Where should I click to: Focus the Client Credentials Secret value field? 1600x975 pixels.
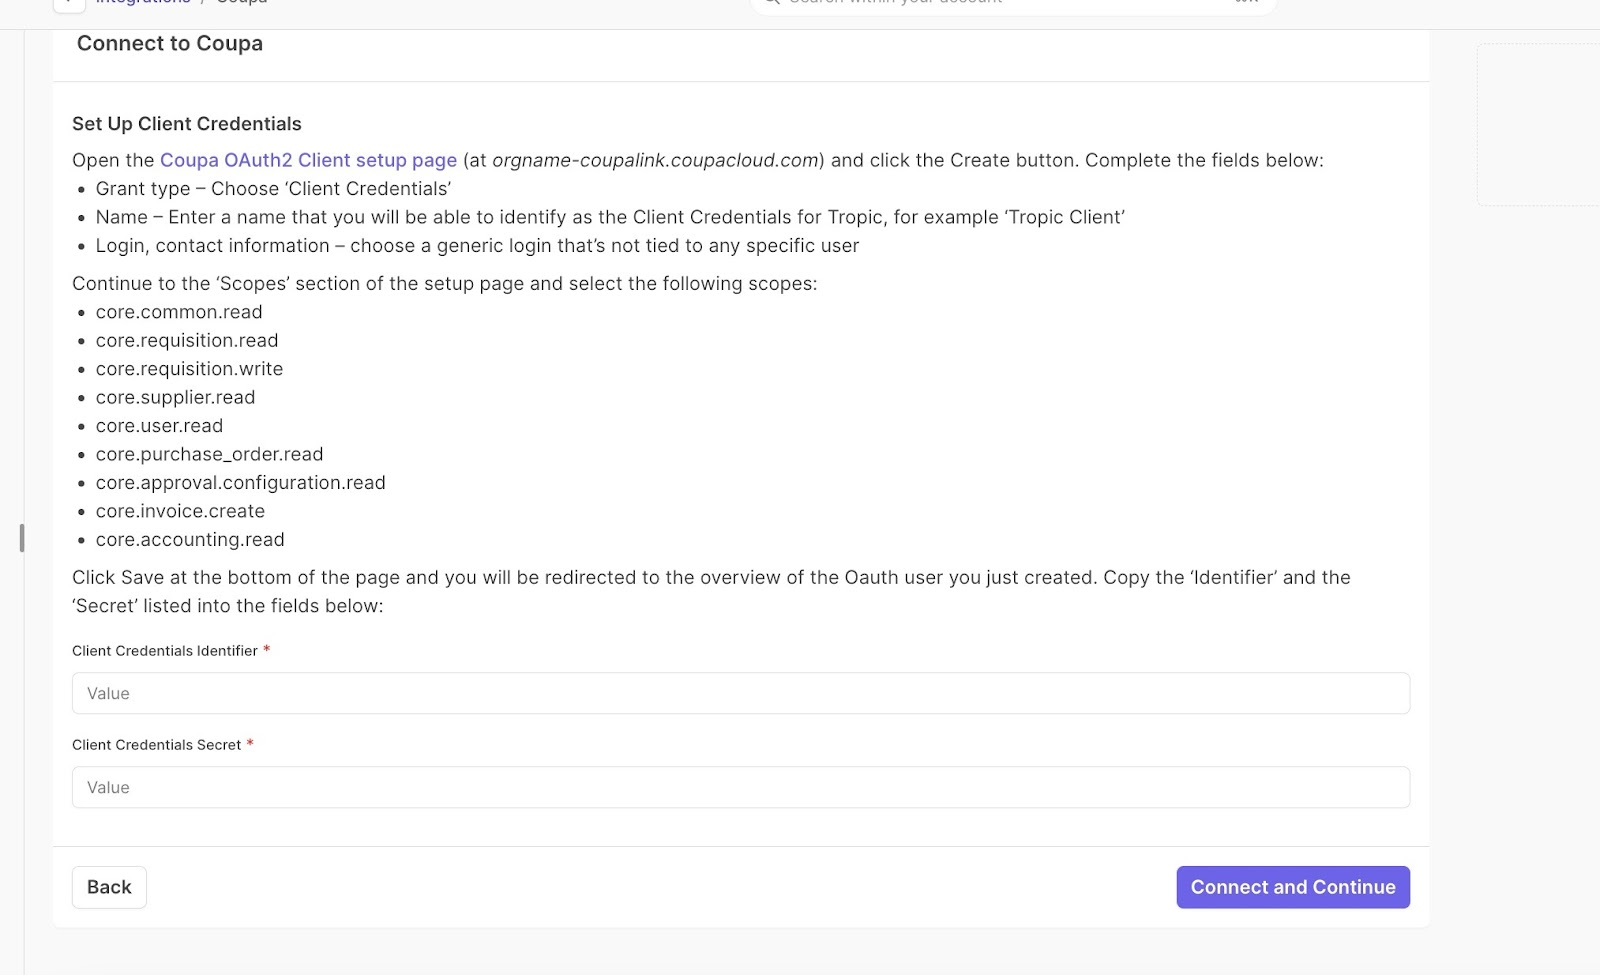tap(740, 787)
